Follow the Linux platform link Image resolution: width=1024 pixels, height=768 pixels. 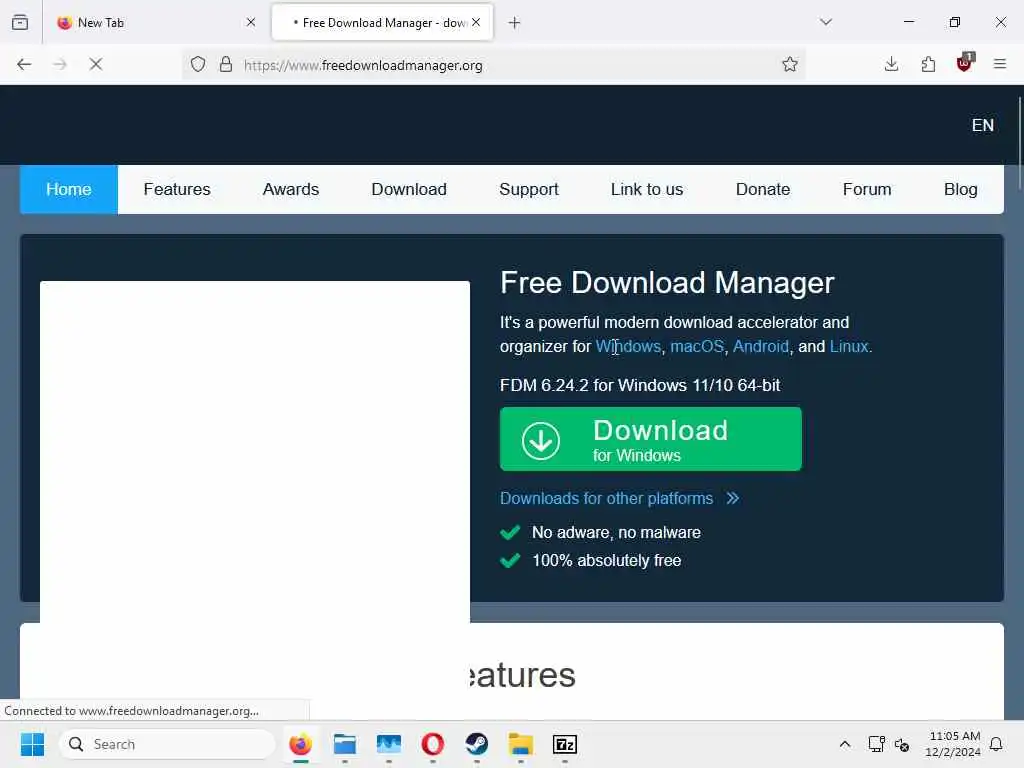click(849, 346)
